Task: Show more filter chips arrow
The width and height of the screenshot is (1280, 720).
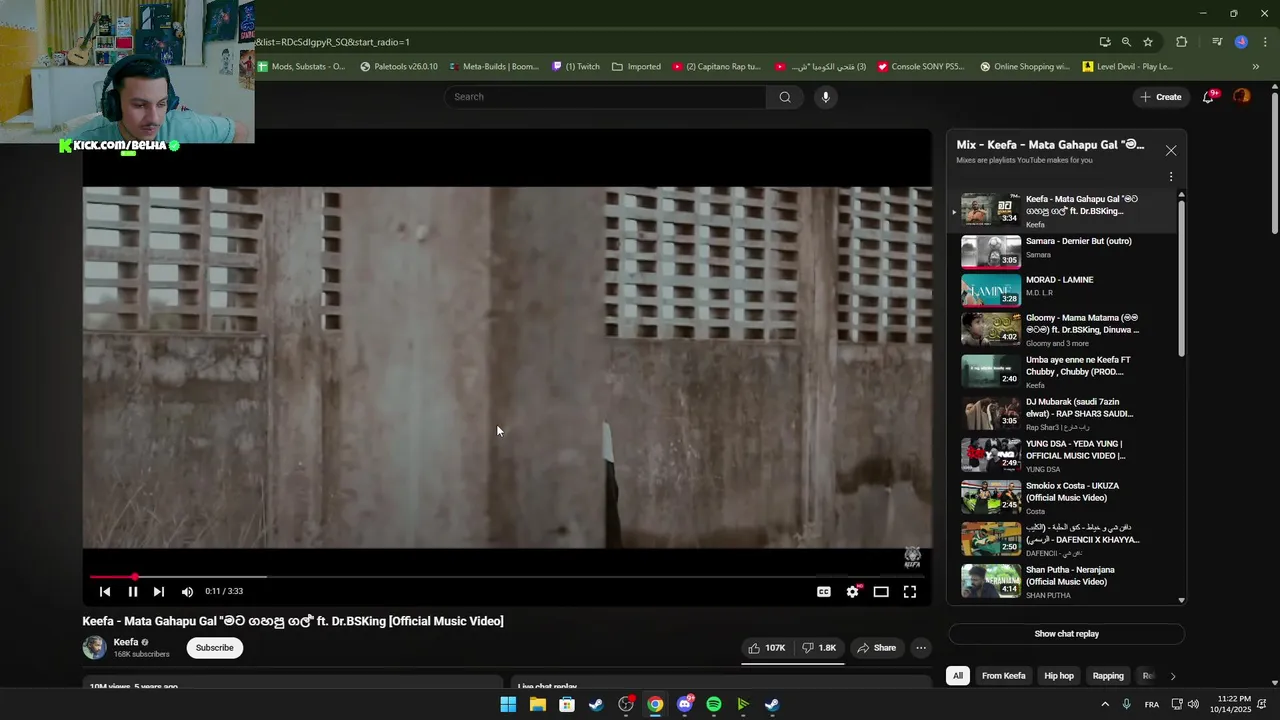Action: pyautogui.click(x=1172, y=676)
